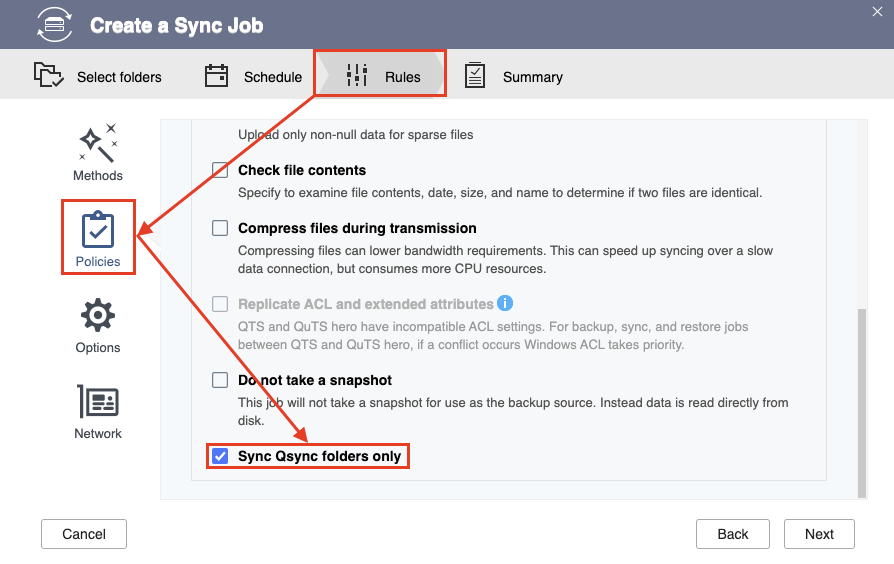
Task: Open the Methods section icon
Action: coord(97,143)
